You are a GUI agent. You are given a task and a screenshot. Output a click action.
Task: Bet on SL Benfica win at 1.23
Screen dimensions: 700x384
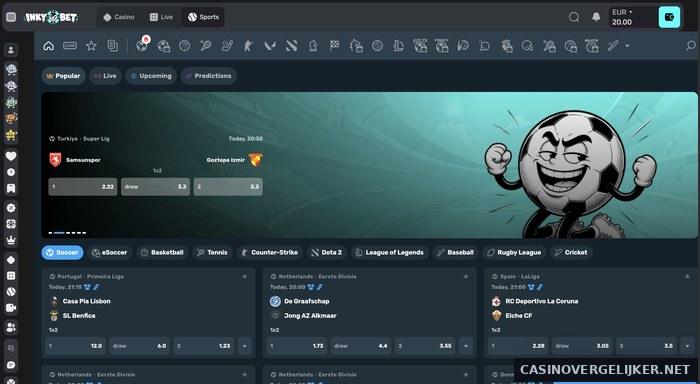[x=204, y=346]
